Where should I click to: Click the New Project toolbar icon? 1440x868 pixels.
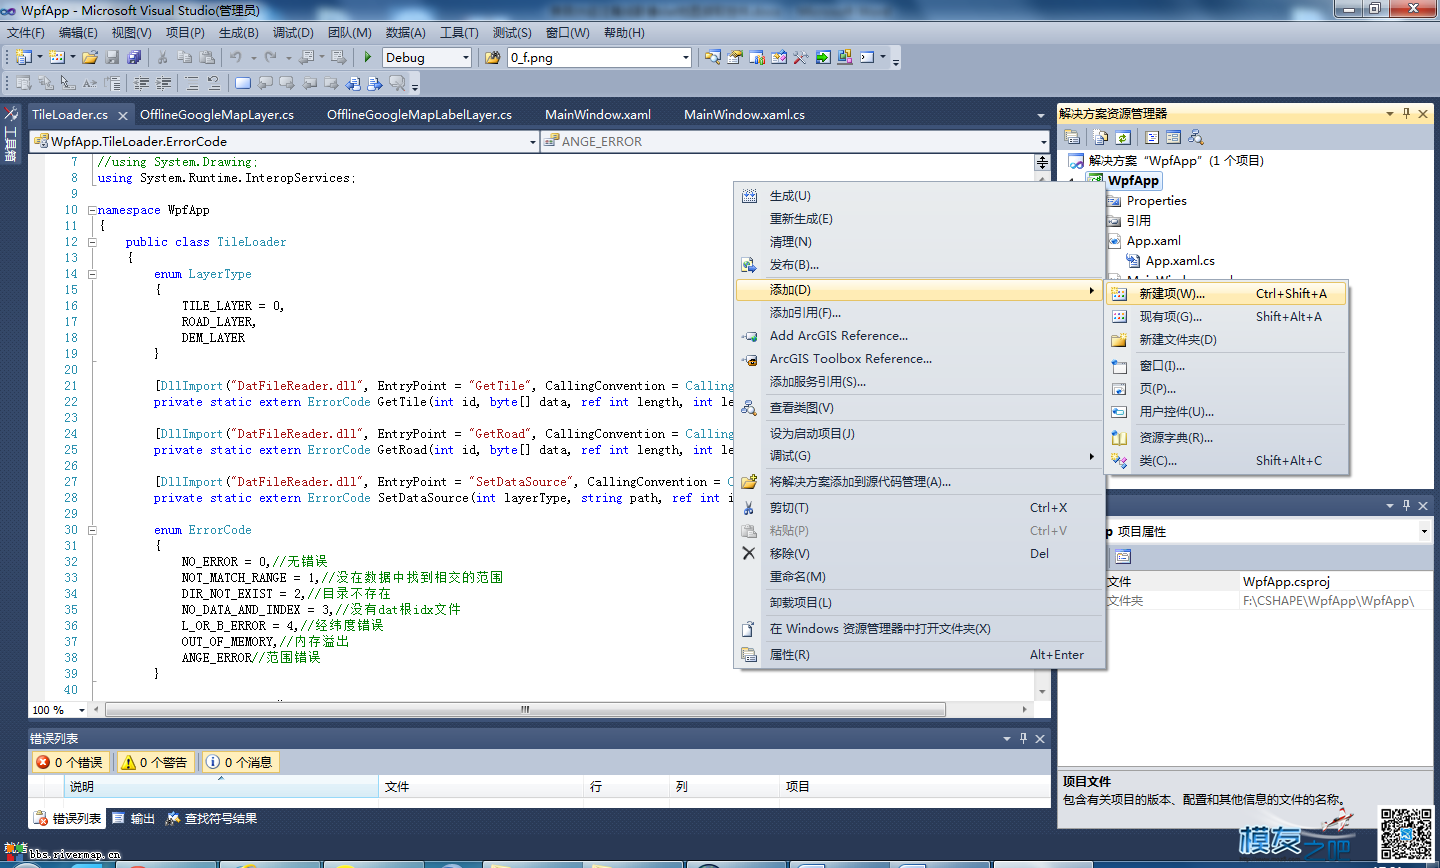tap(22, 57)
